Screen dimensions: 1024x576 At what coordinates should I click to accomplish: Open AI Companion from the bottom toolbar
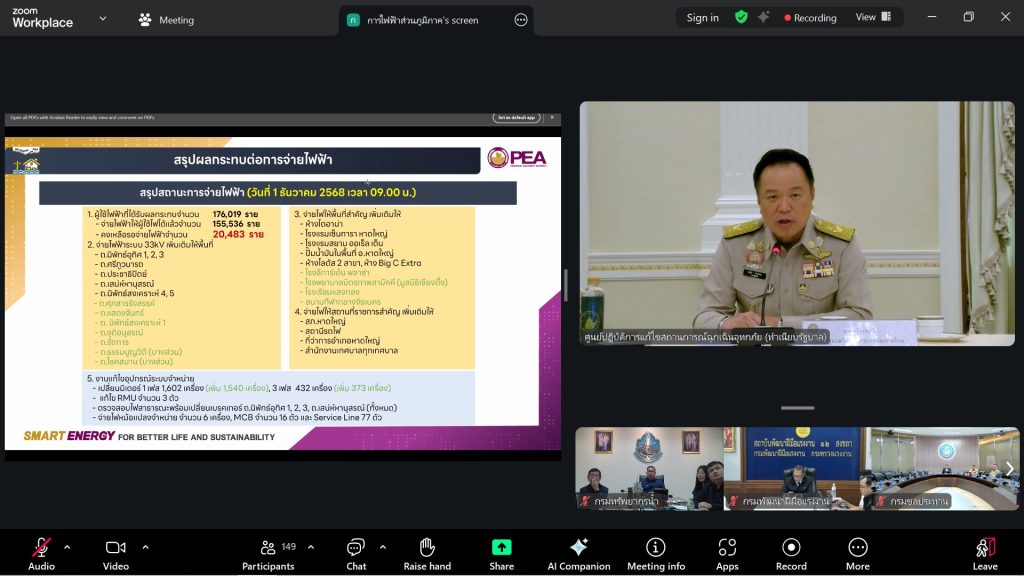[x=578, y=547]
